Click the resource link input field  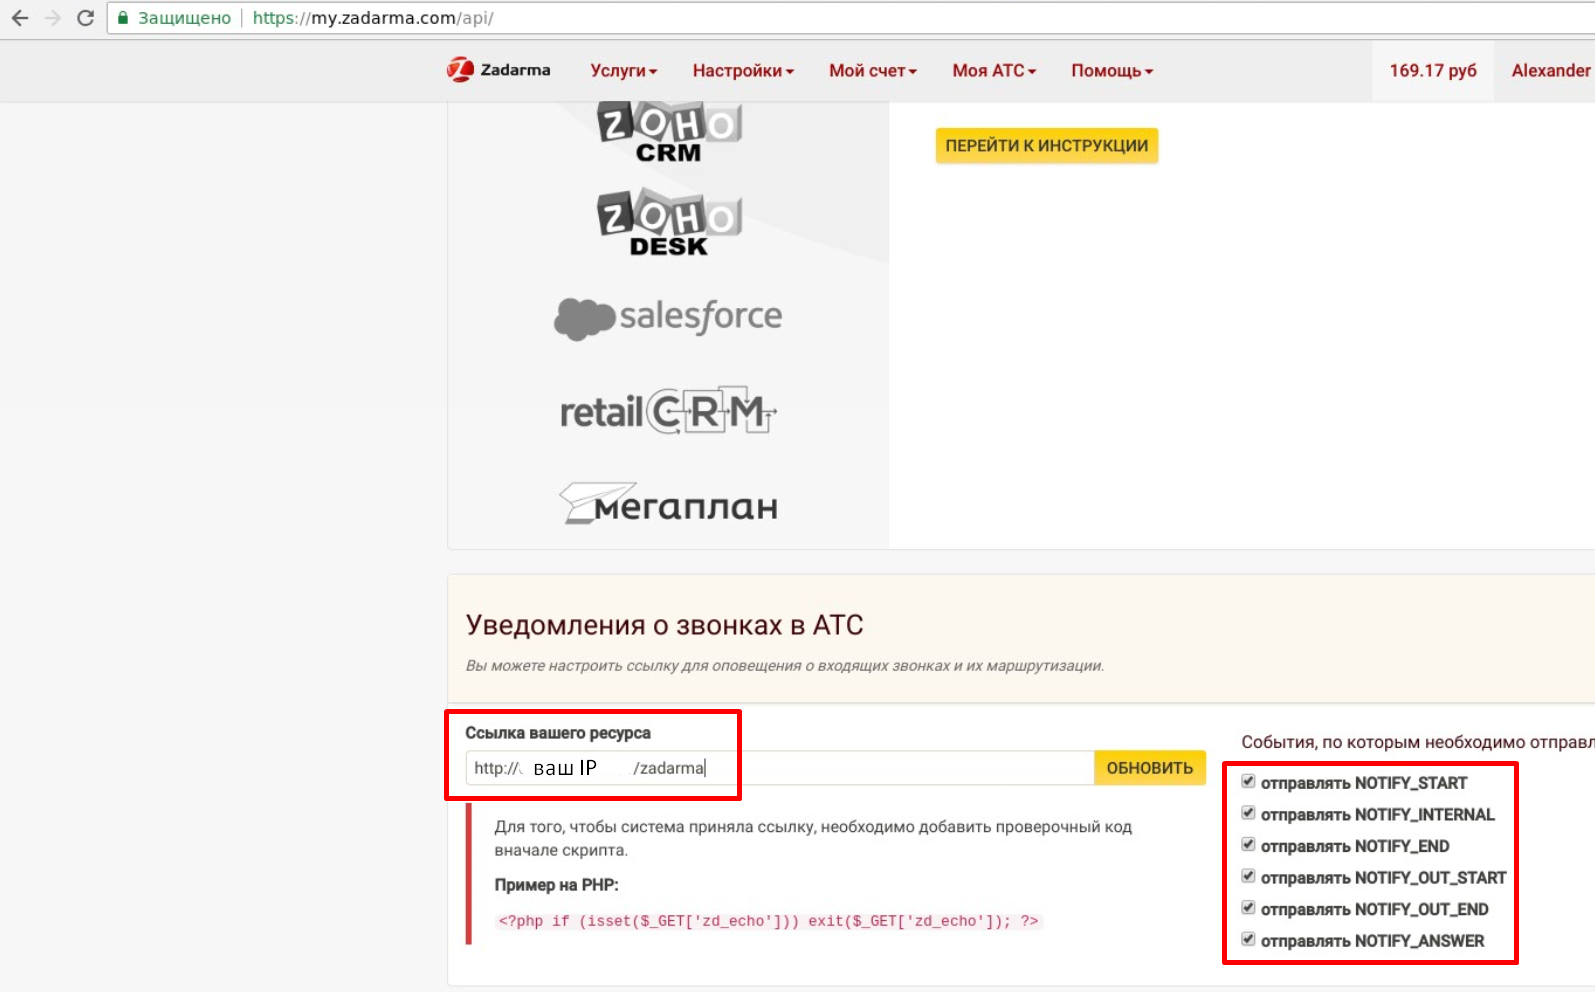pos(780,768)
